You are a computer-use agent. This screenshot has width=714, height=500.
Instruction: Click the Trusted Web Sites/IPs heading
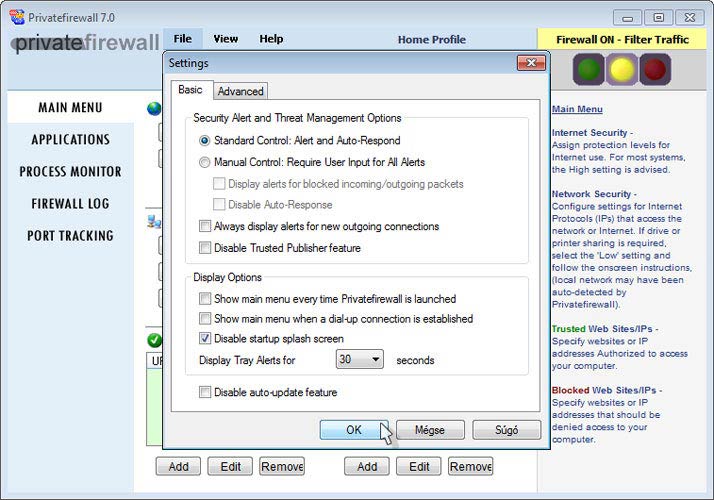click(605, 329)
